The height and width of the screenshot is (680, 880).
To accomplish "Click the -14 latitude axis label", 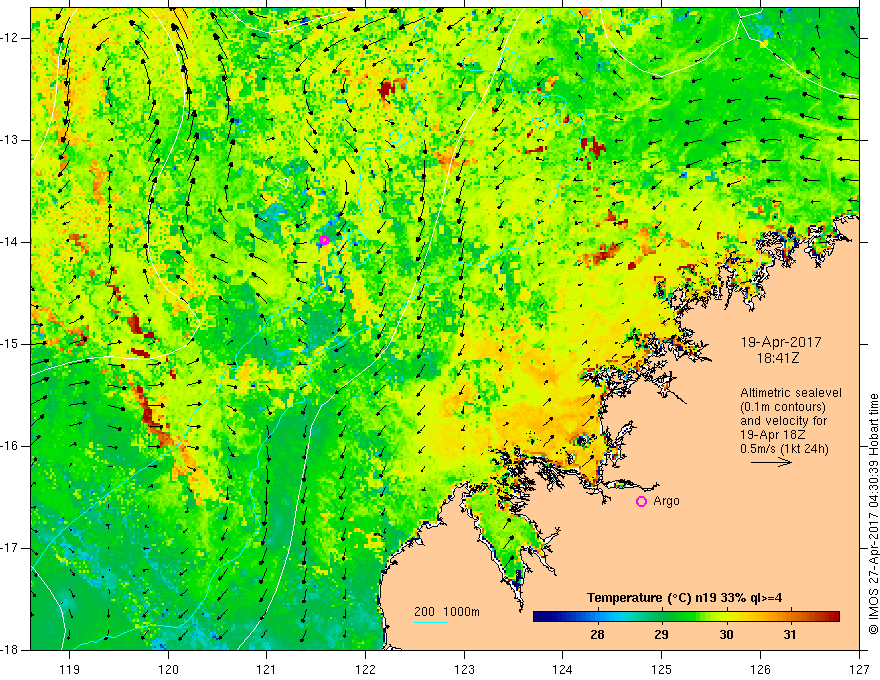I will (x=11, y=242).
